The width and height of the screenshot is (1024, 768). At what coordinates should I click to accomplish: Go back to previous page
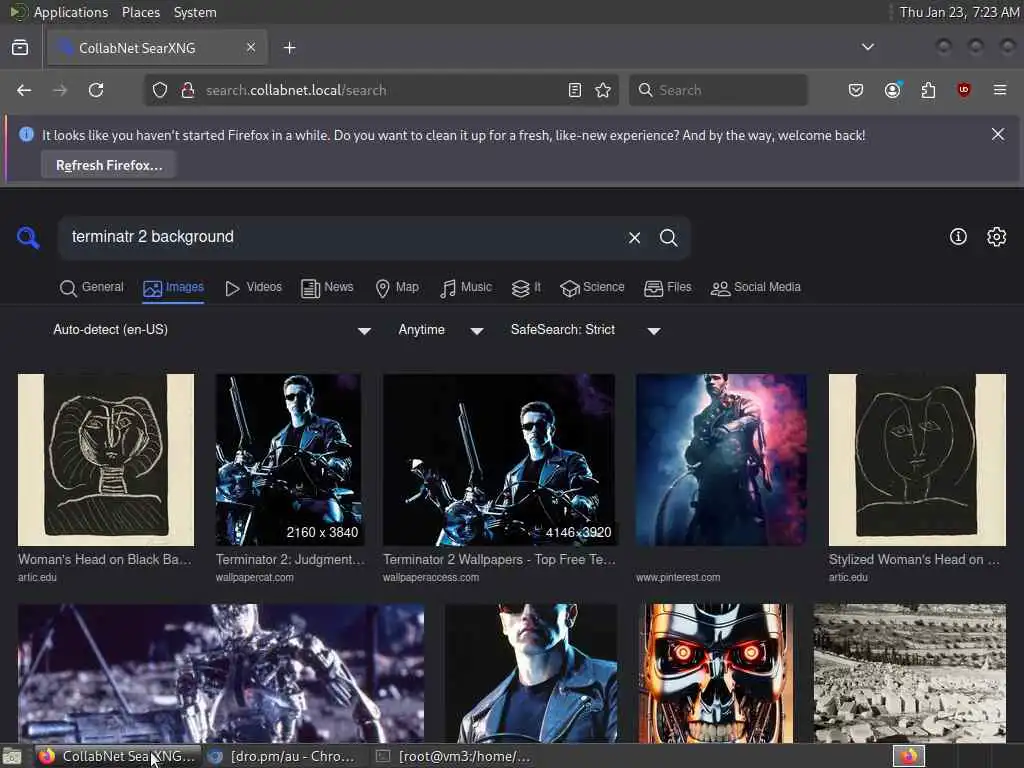click(24, 90)
